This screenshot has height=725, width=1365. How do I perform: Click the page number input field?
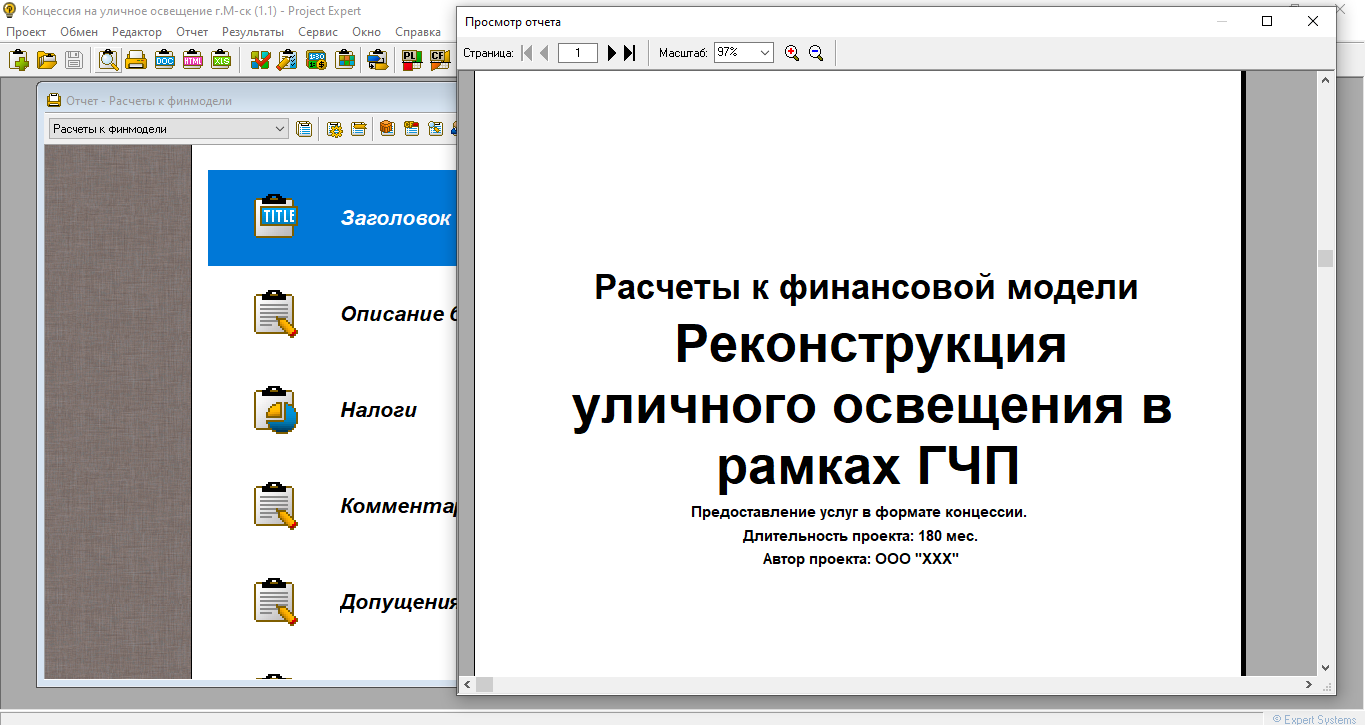(x=578, y=53)
